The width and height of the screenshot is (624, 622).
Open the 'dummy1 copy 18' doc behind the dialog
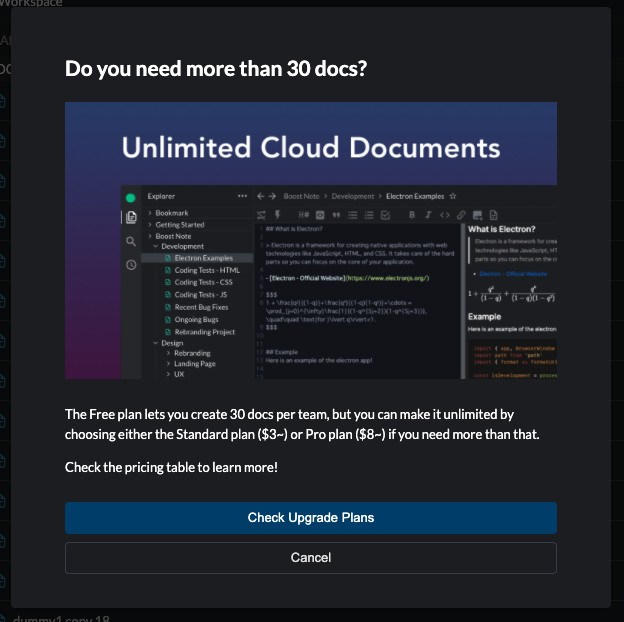(x=61, y=618)
